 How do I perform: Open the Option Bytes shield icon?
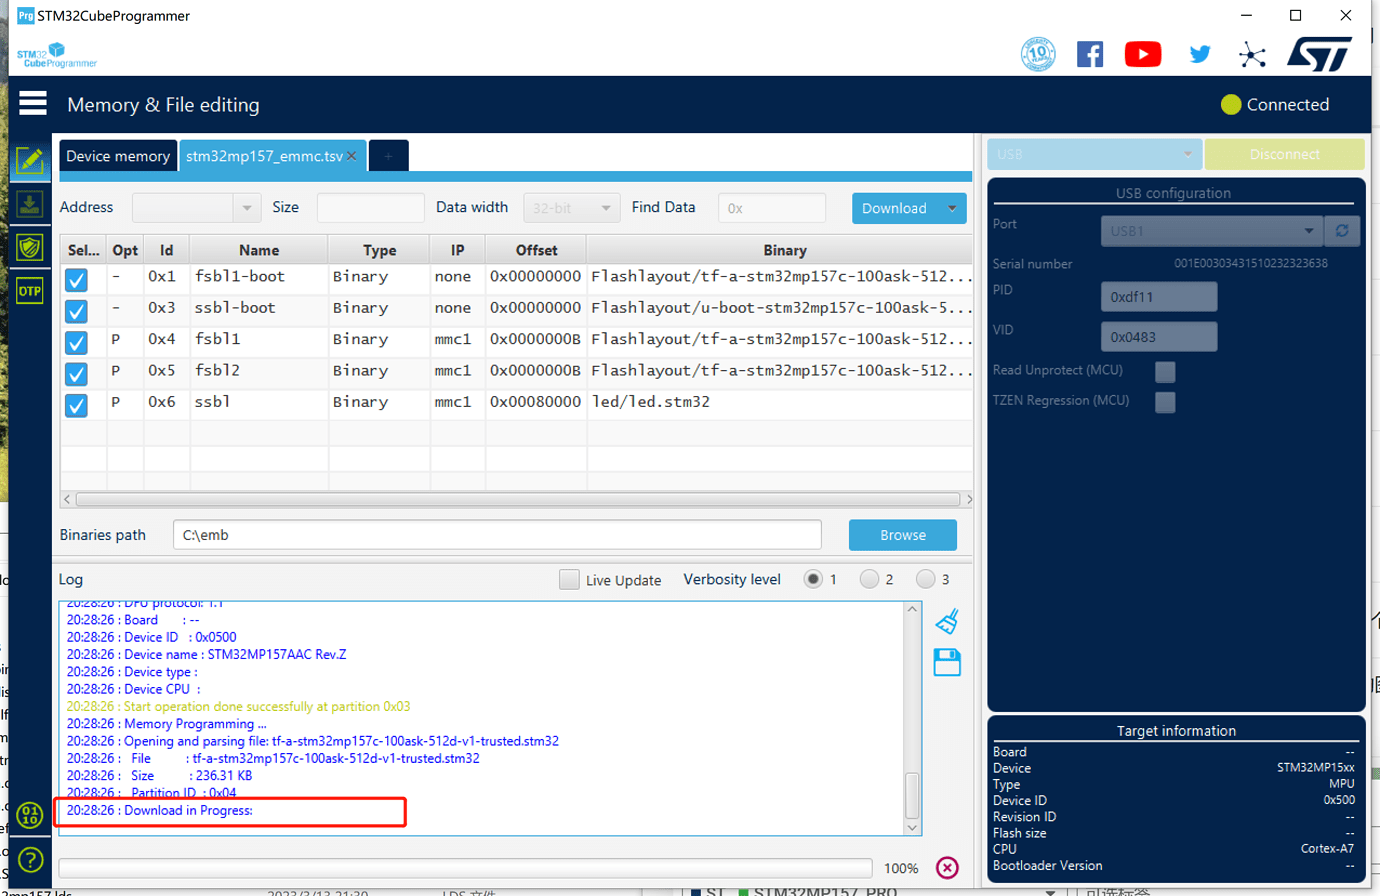pos(30,248)
